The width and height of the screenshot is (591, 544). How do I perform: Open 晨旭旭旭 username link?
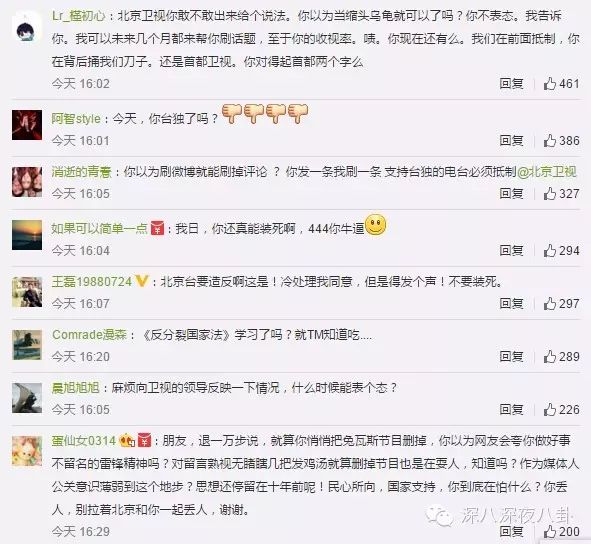75,388
